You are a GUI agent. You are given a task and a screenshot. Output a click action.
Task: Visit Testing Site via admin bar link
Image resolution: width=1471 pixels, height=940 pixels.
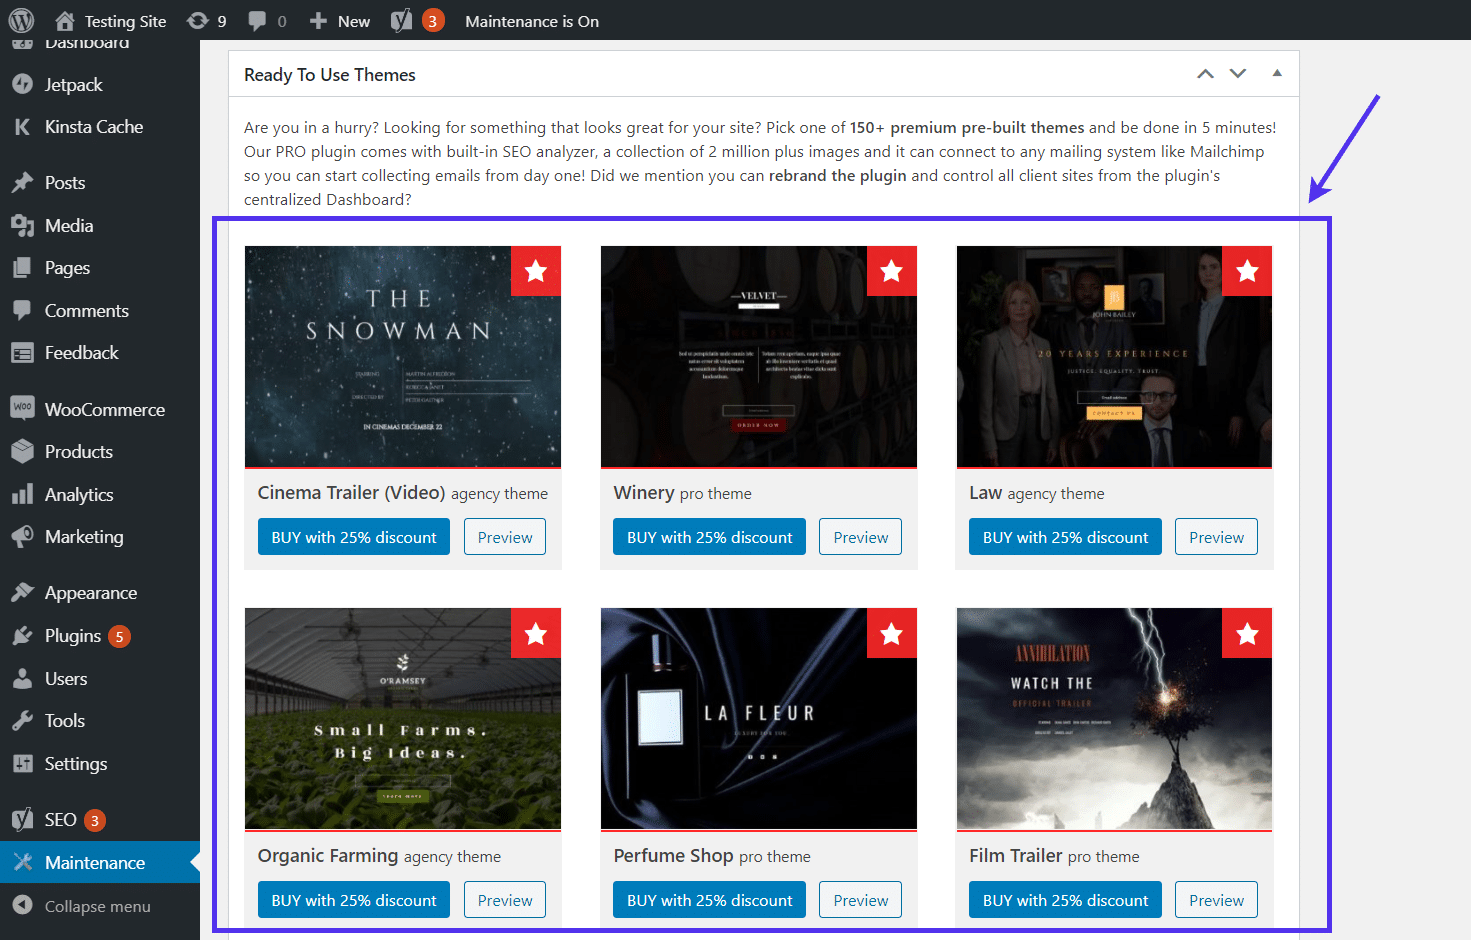point(110,20)
